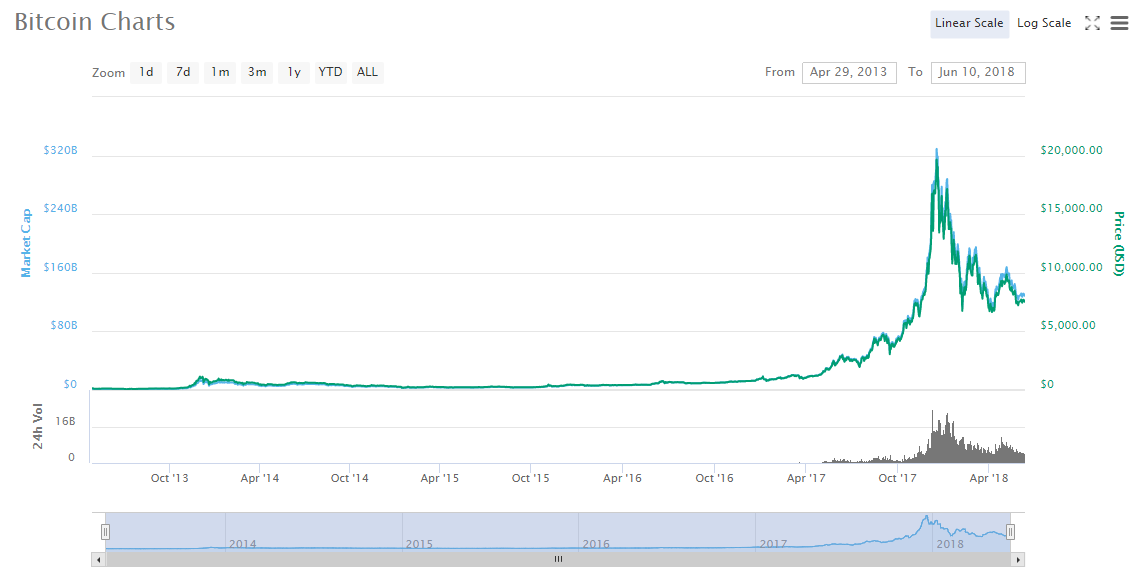This screenshot has height=579, width=1146.
Task: Switch chart to Log Scale
Action: 1043,23
